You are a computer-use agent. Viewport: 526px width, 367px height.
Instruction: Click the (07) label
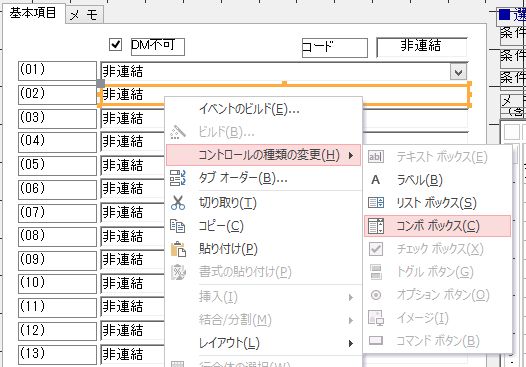tap(57, 213)
